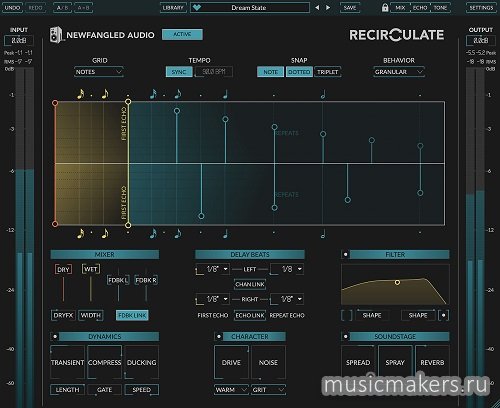This screenshot has height=408, width=500.
Task: Click the A>B copy button
Action: point(83,7)
